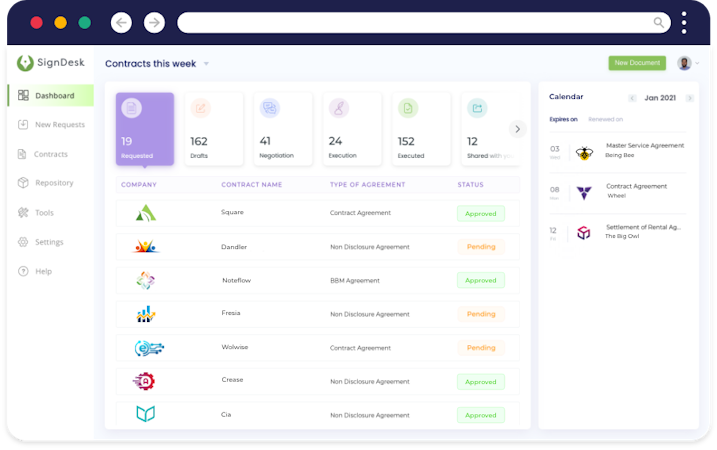717x450 pixels.
Task: Open the Dashboard sidebar item
Action: click(51, 95)
